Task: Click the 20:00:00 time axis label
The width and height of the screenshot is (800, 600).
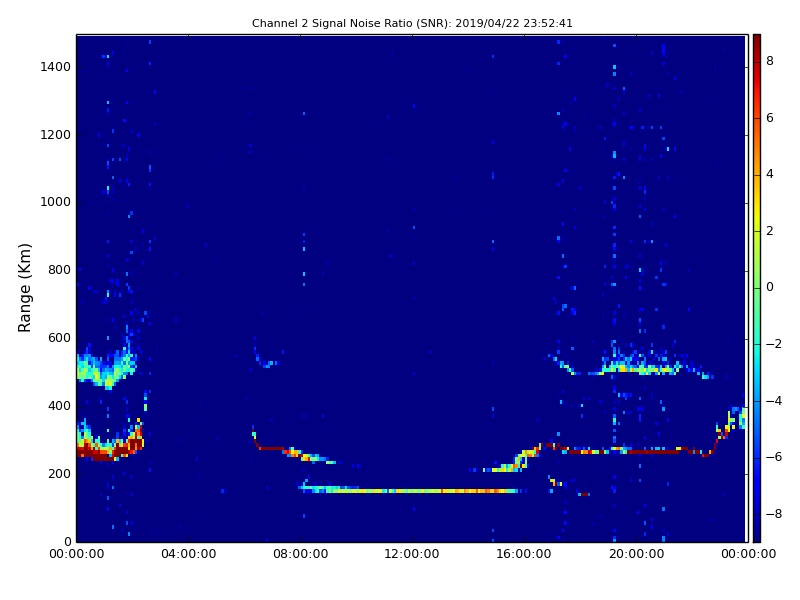Action: pos(636,554)
